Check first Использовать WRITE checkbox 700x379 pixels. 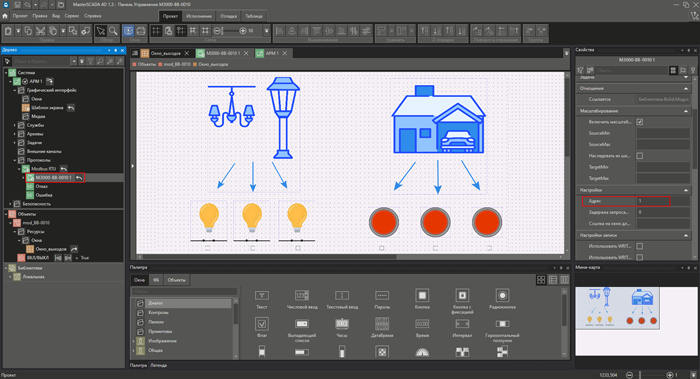(x=640, y=246)
